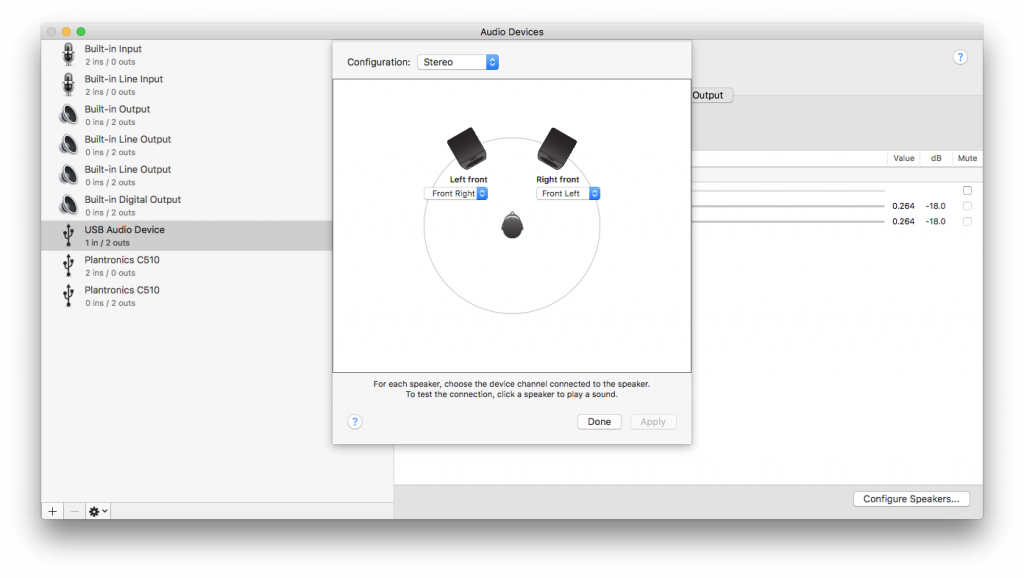Click the "Configuration:" label

click(x=379, y=62)
